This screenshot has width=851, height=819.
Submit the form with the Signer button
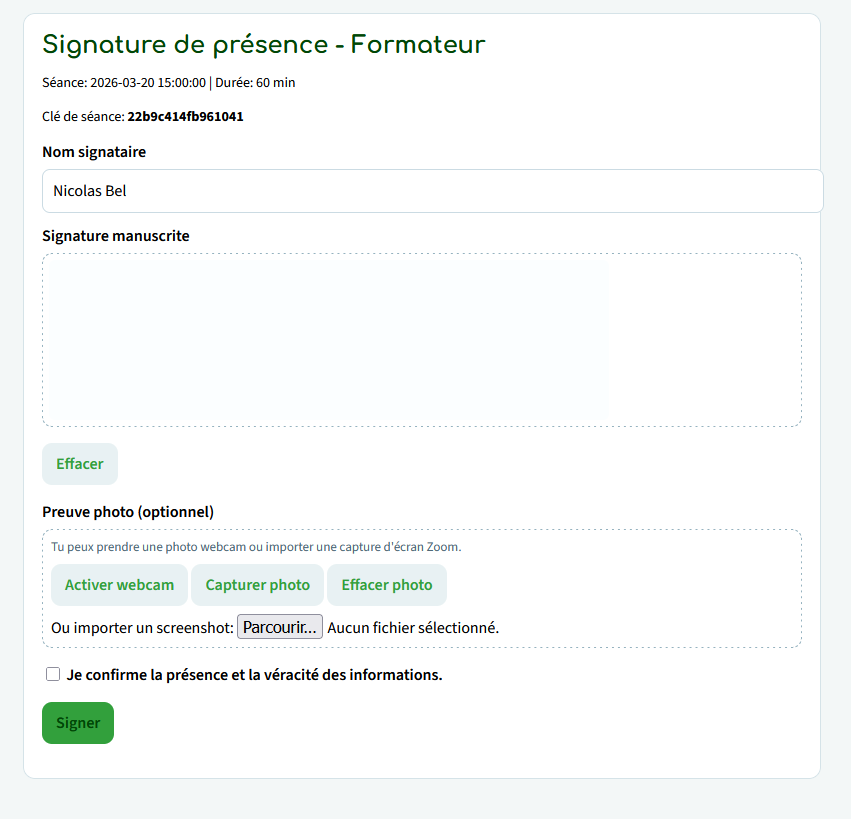pos(78,723)
